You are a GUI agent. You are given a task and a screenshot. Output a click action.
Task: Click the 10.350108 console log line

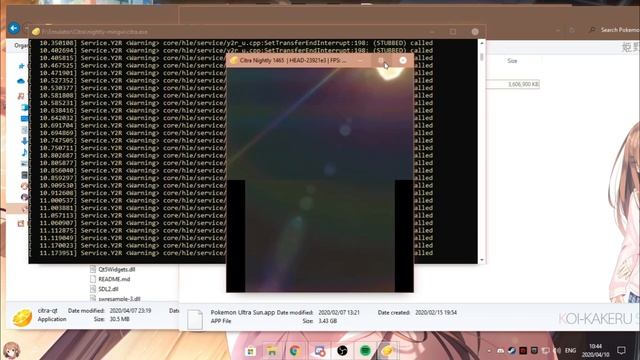(x=236, y=43)
